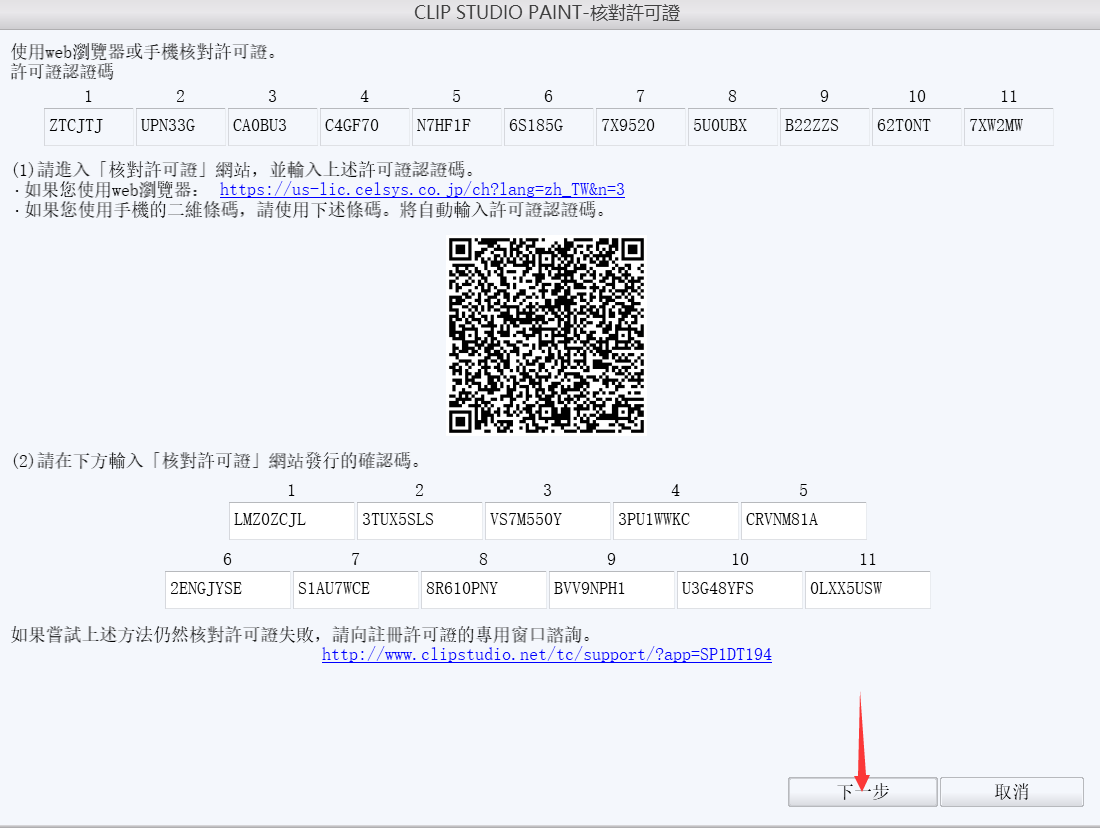Select license code field 2 containing UPN33G
1100x828 pixels.
pyautogui.click(x=180, y=126)
